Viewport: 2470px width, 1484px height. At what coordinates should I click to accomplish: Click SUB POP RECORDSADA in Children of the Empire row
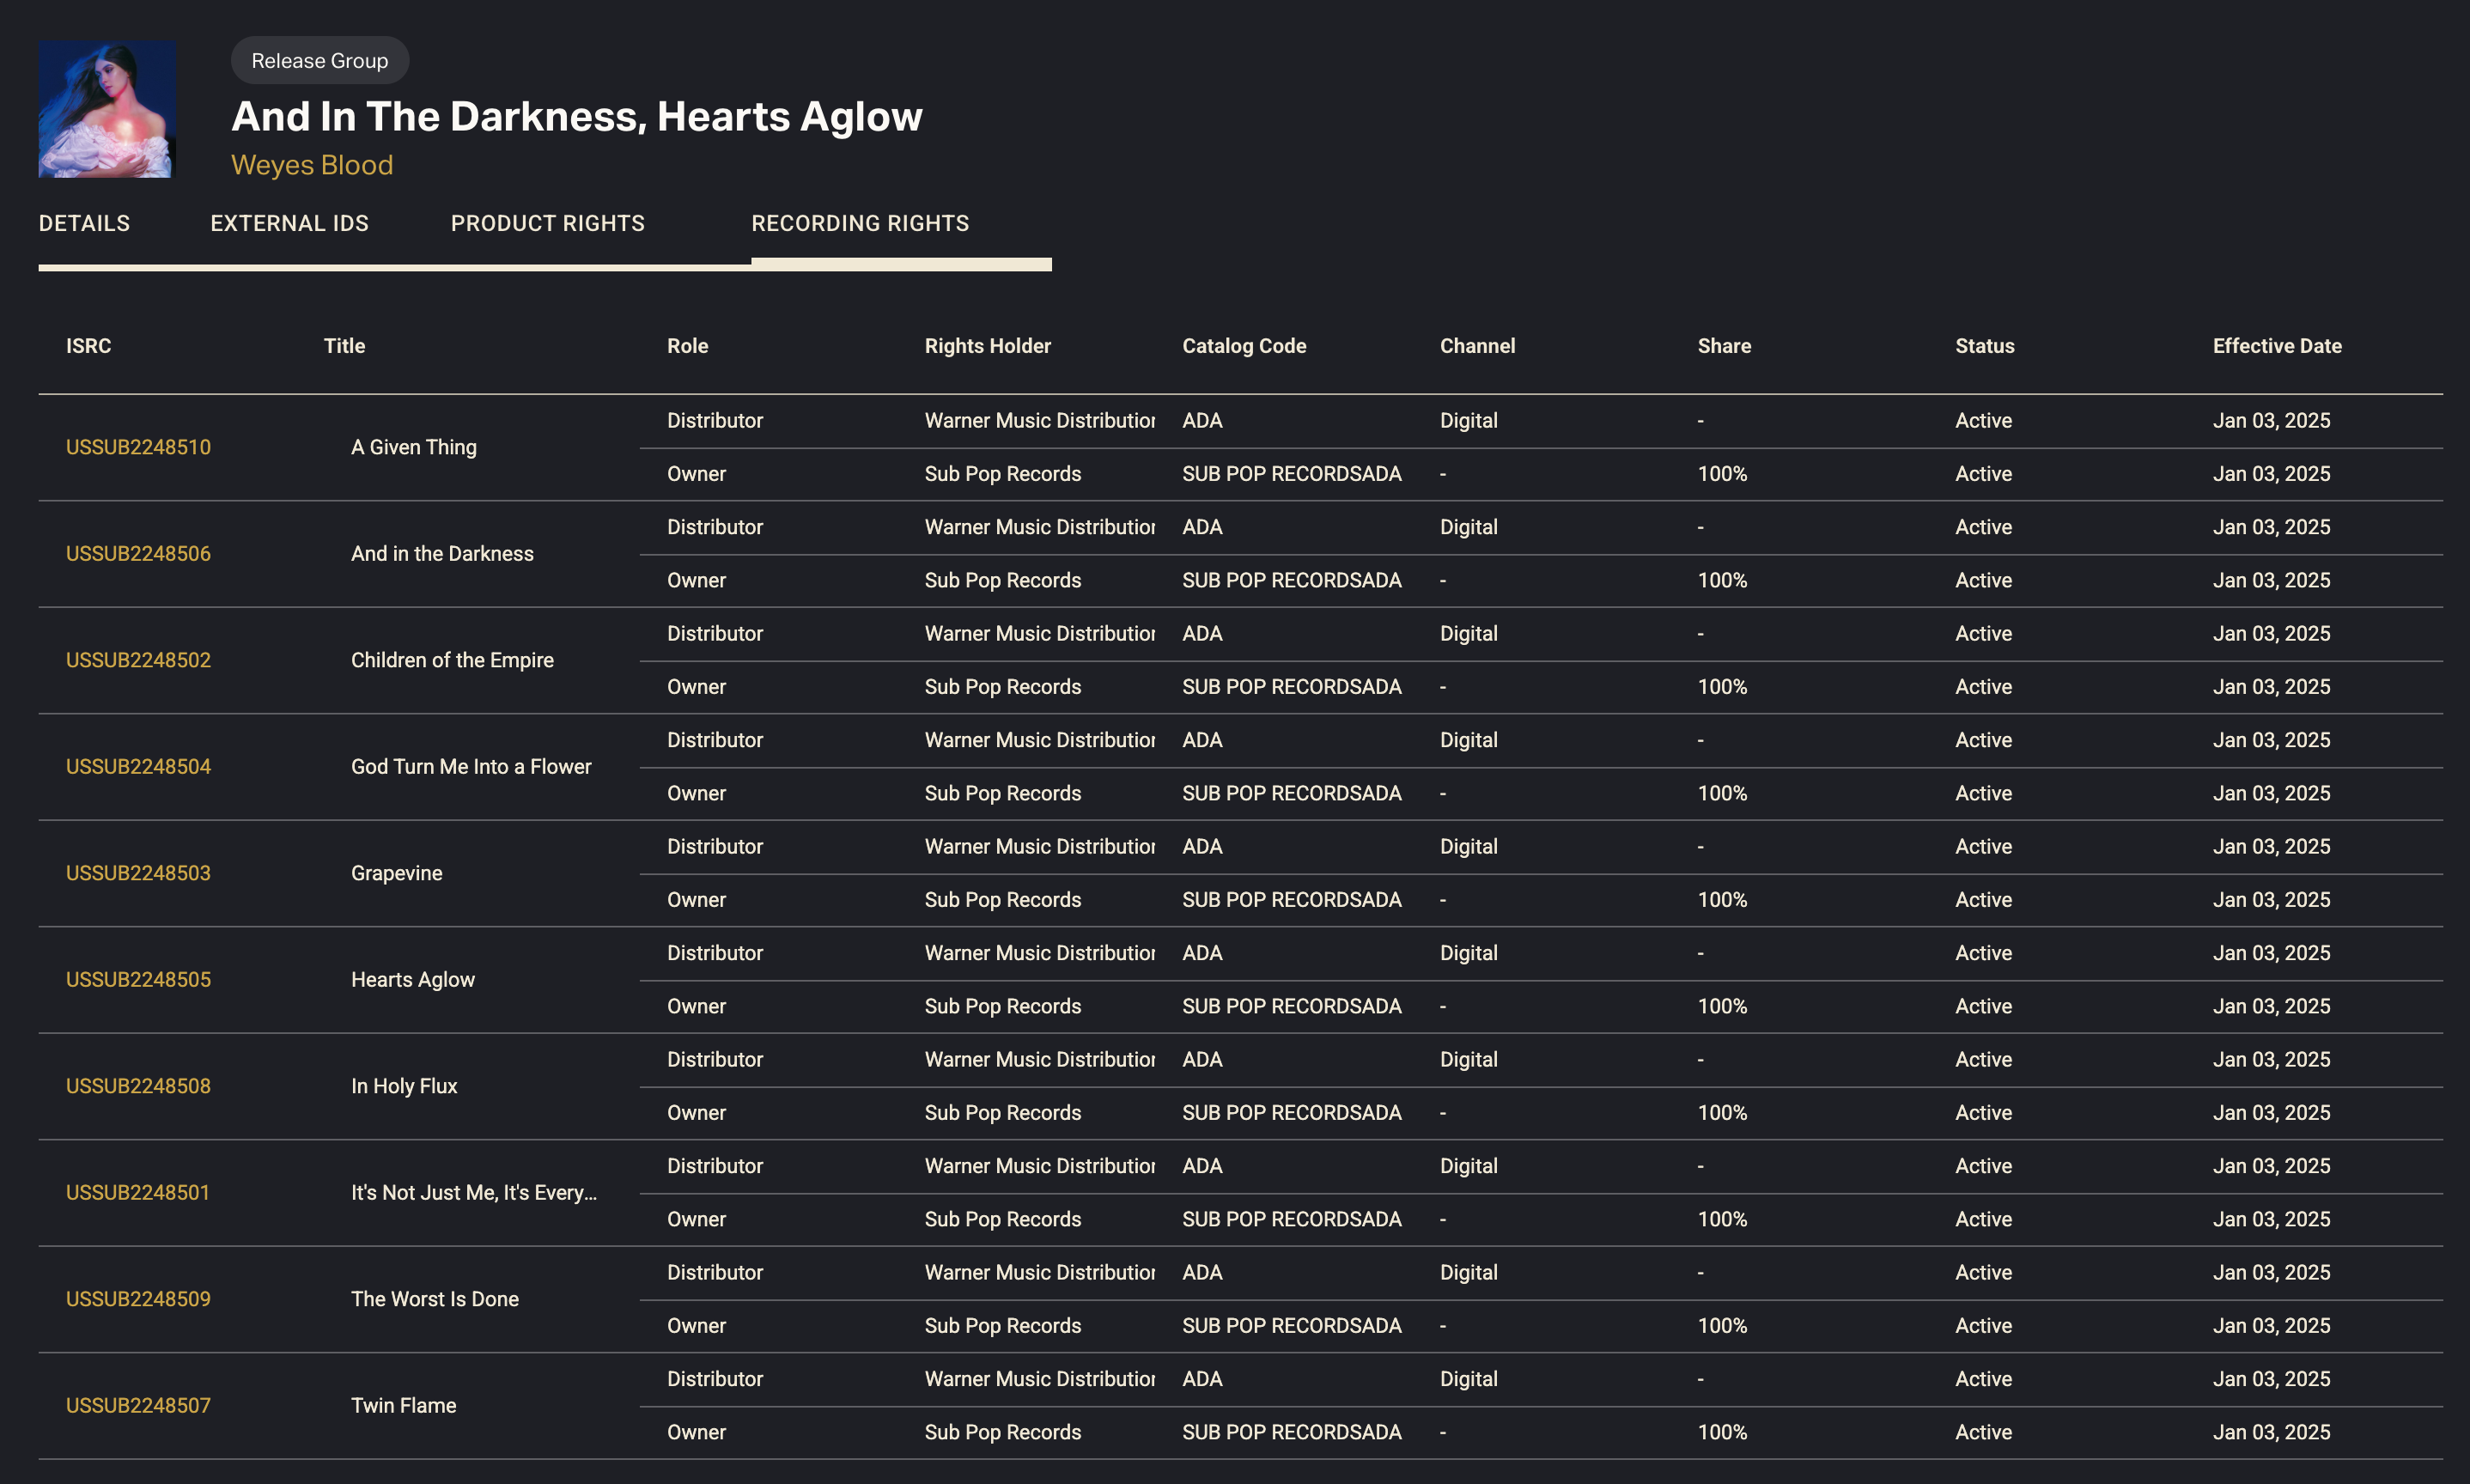(x=1292, y=687)
